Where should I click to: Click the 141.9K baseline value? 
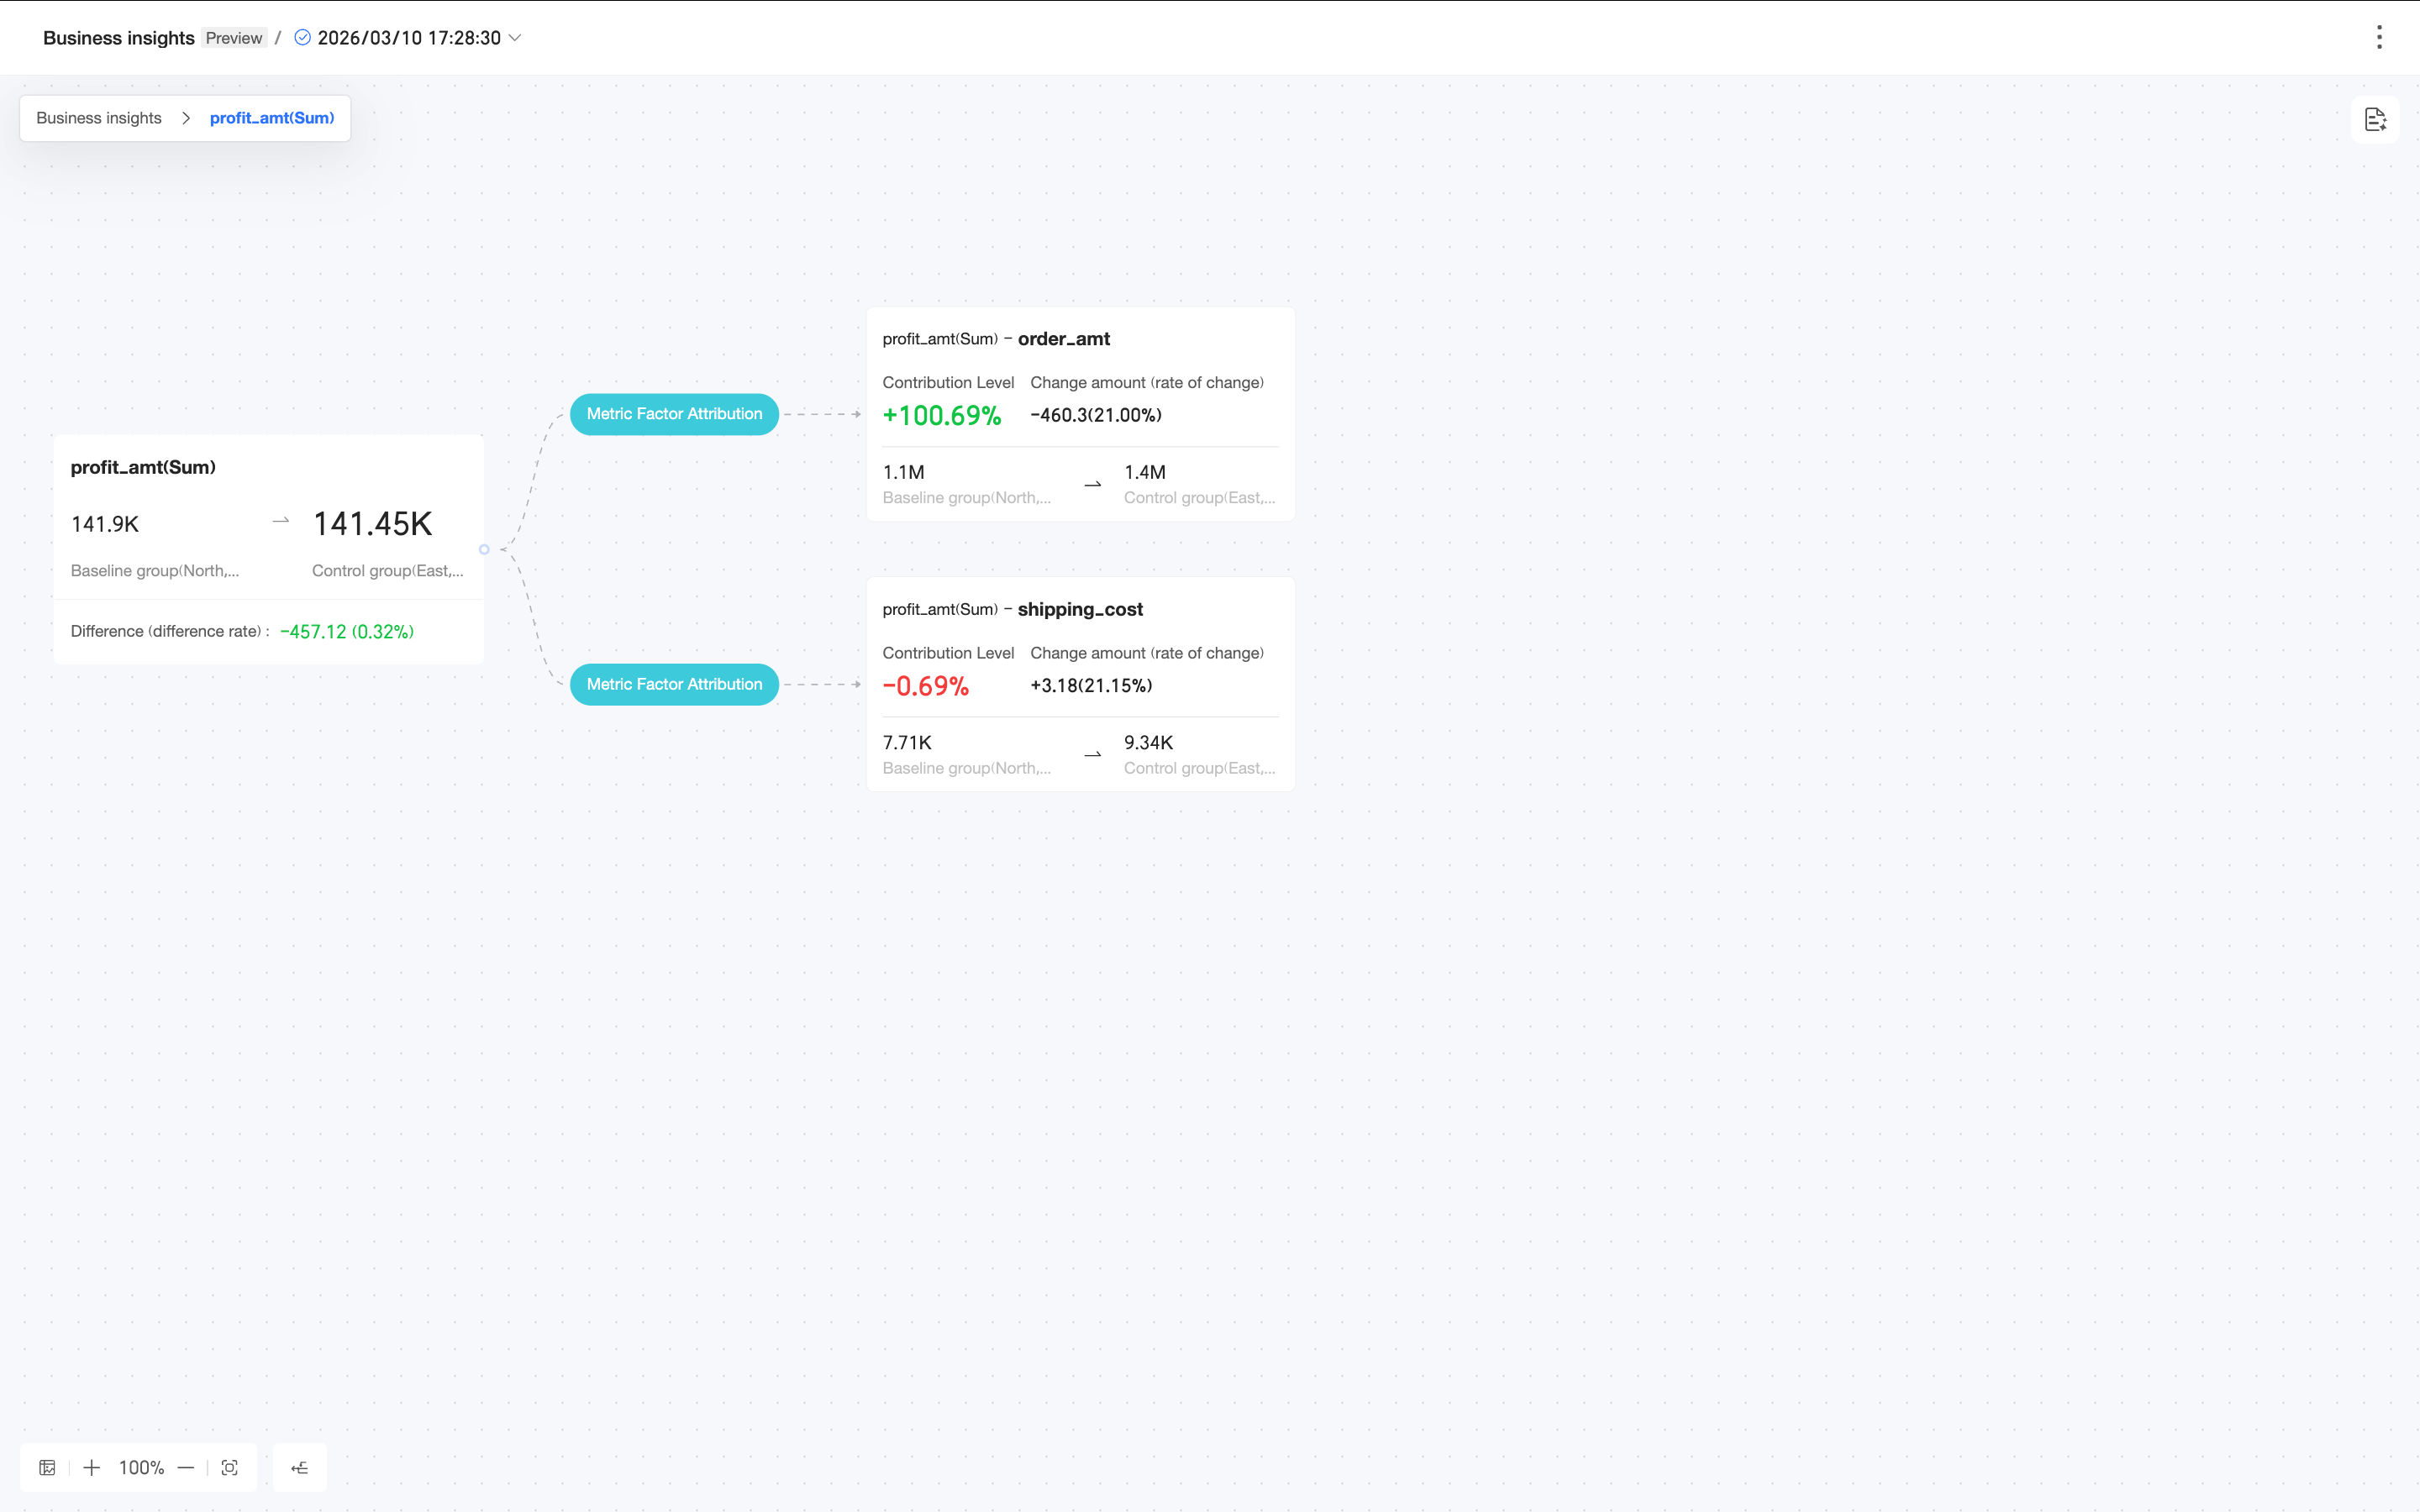[x=105, y=524]
